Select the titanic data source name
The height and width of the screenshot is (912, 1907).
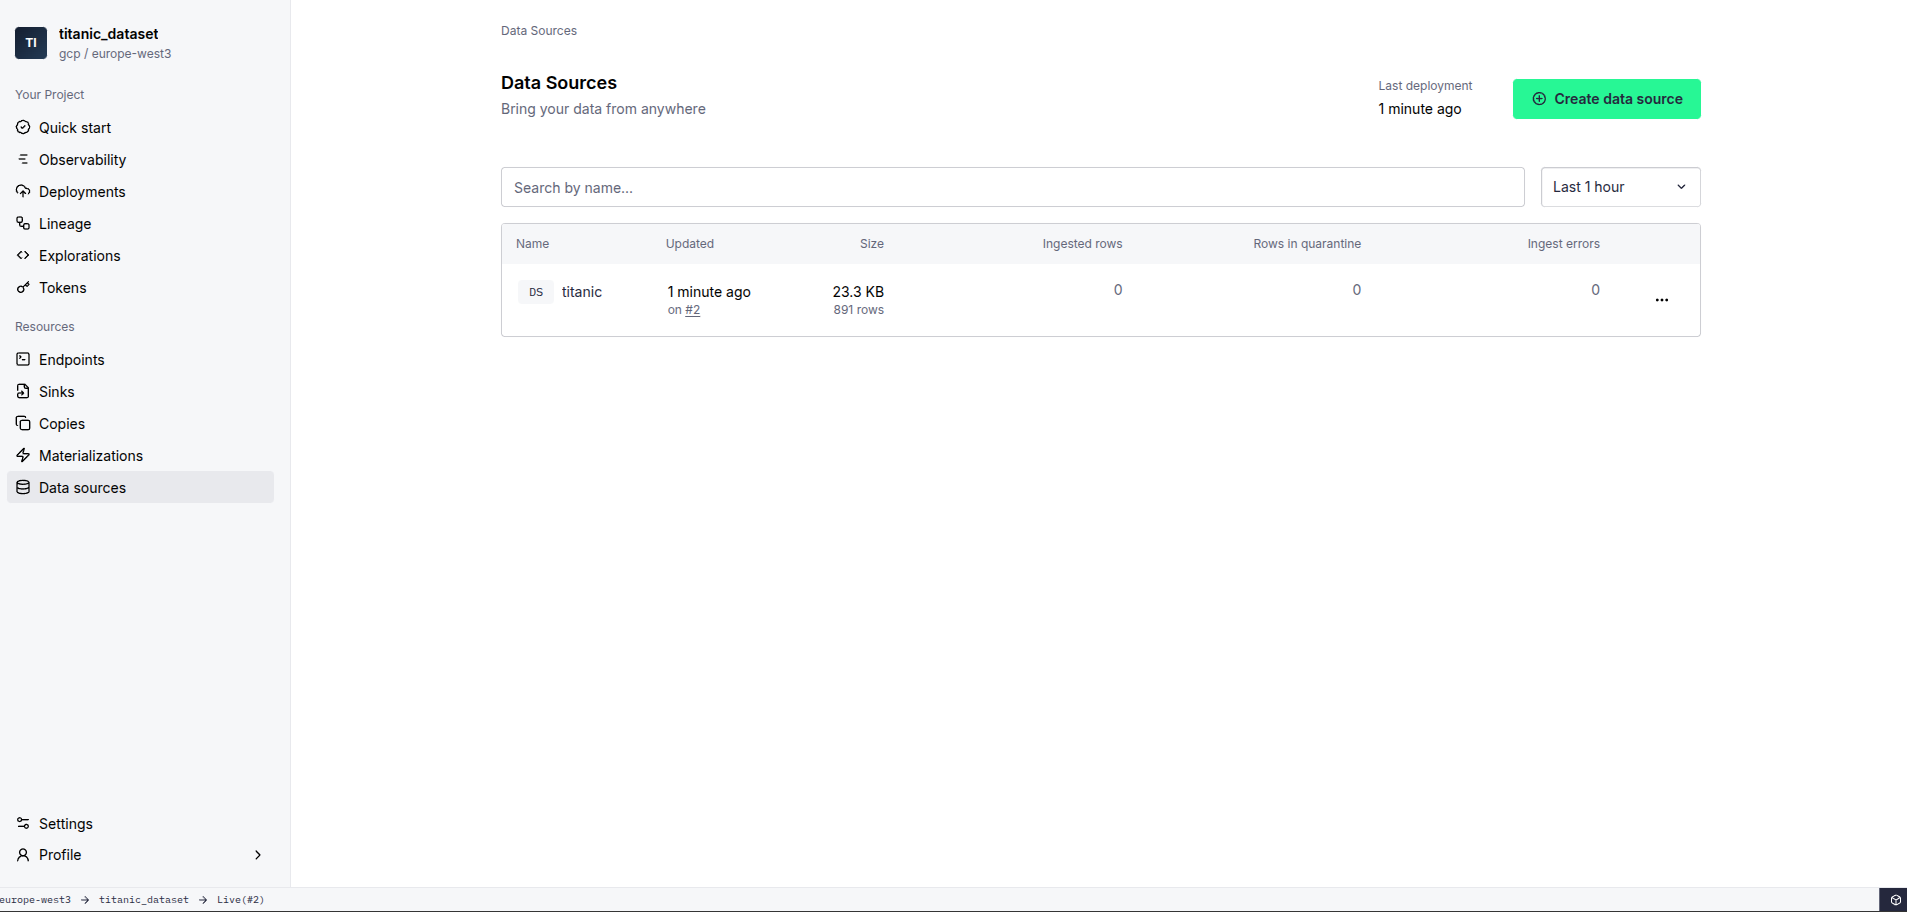[x=581, y=291]
